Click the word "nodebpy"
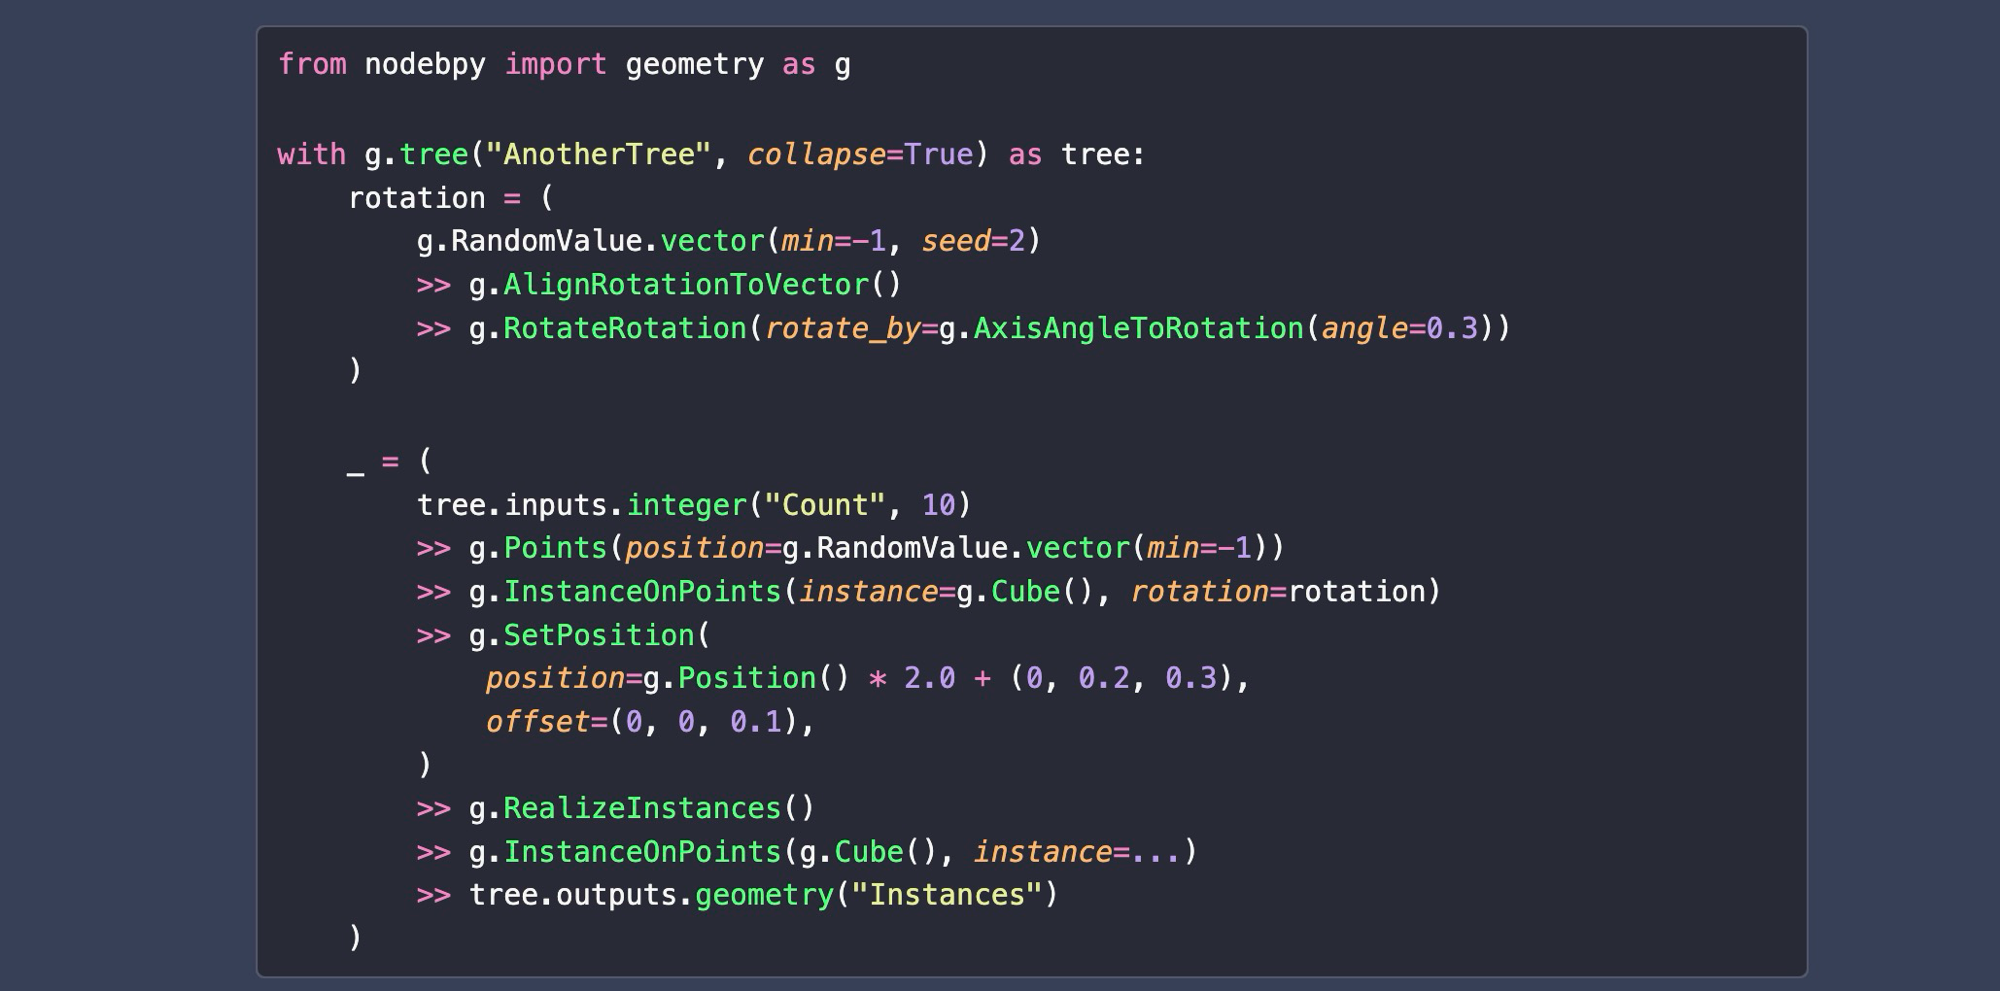Viewport: 2000px width, 991px height. (x=425, y=65)
